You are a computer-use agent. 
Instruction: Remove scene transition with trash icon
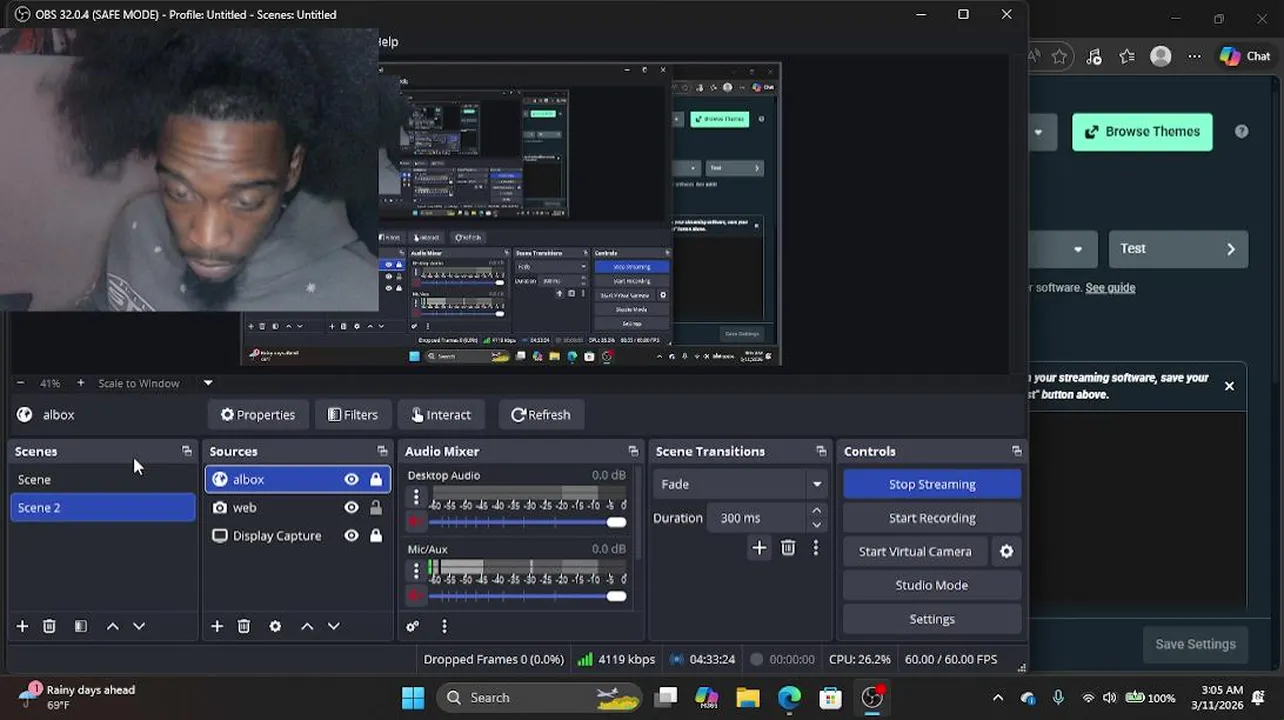[x=788, y=547]
